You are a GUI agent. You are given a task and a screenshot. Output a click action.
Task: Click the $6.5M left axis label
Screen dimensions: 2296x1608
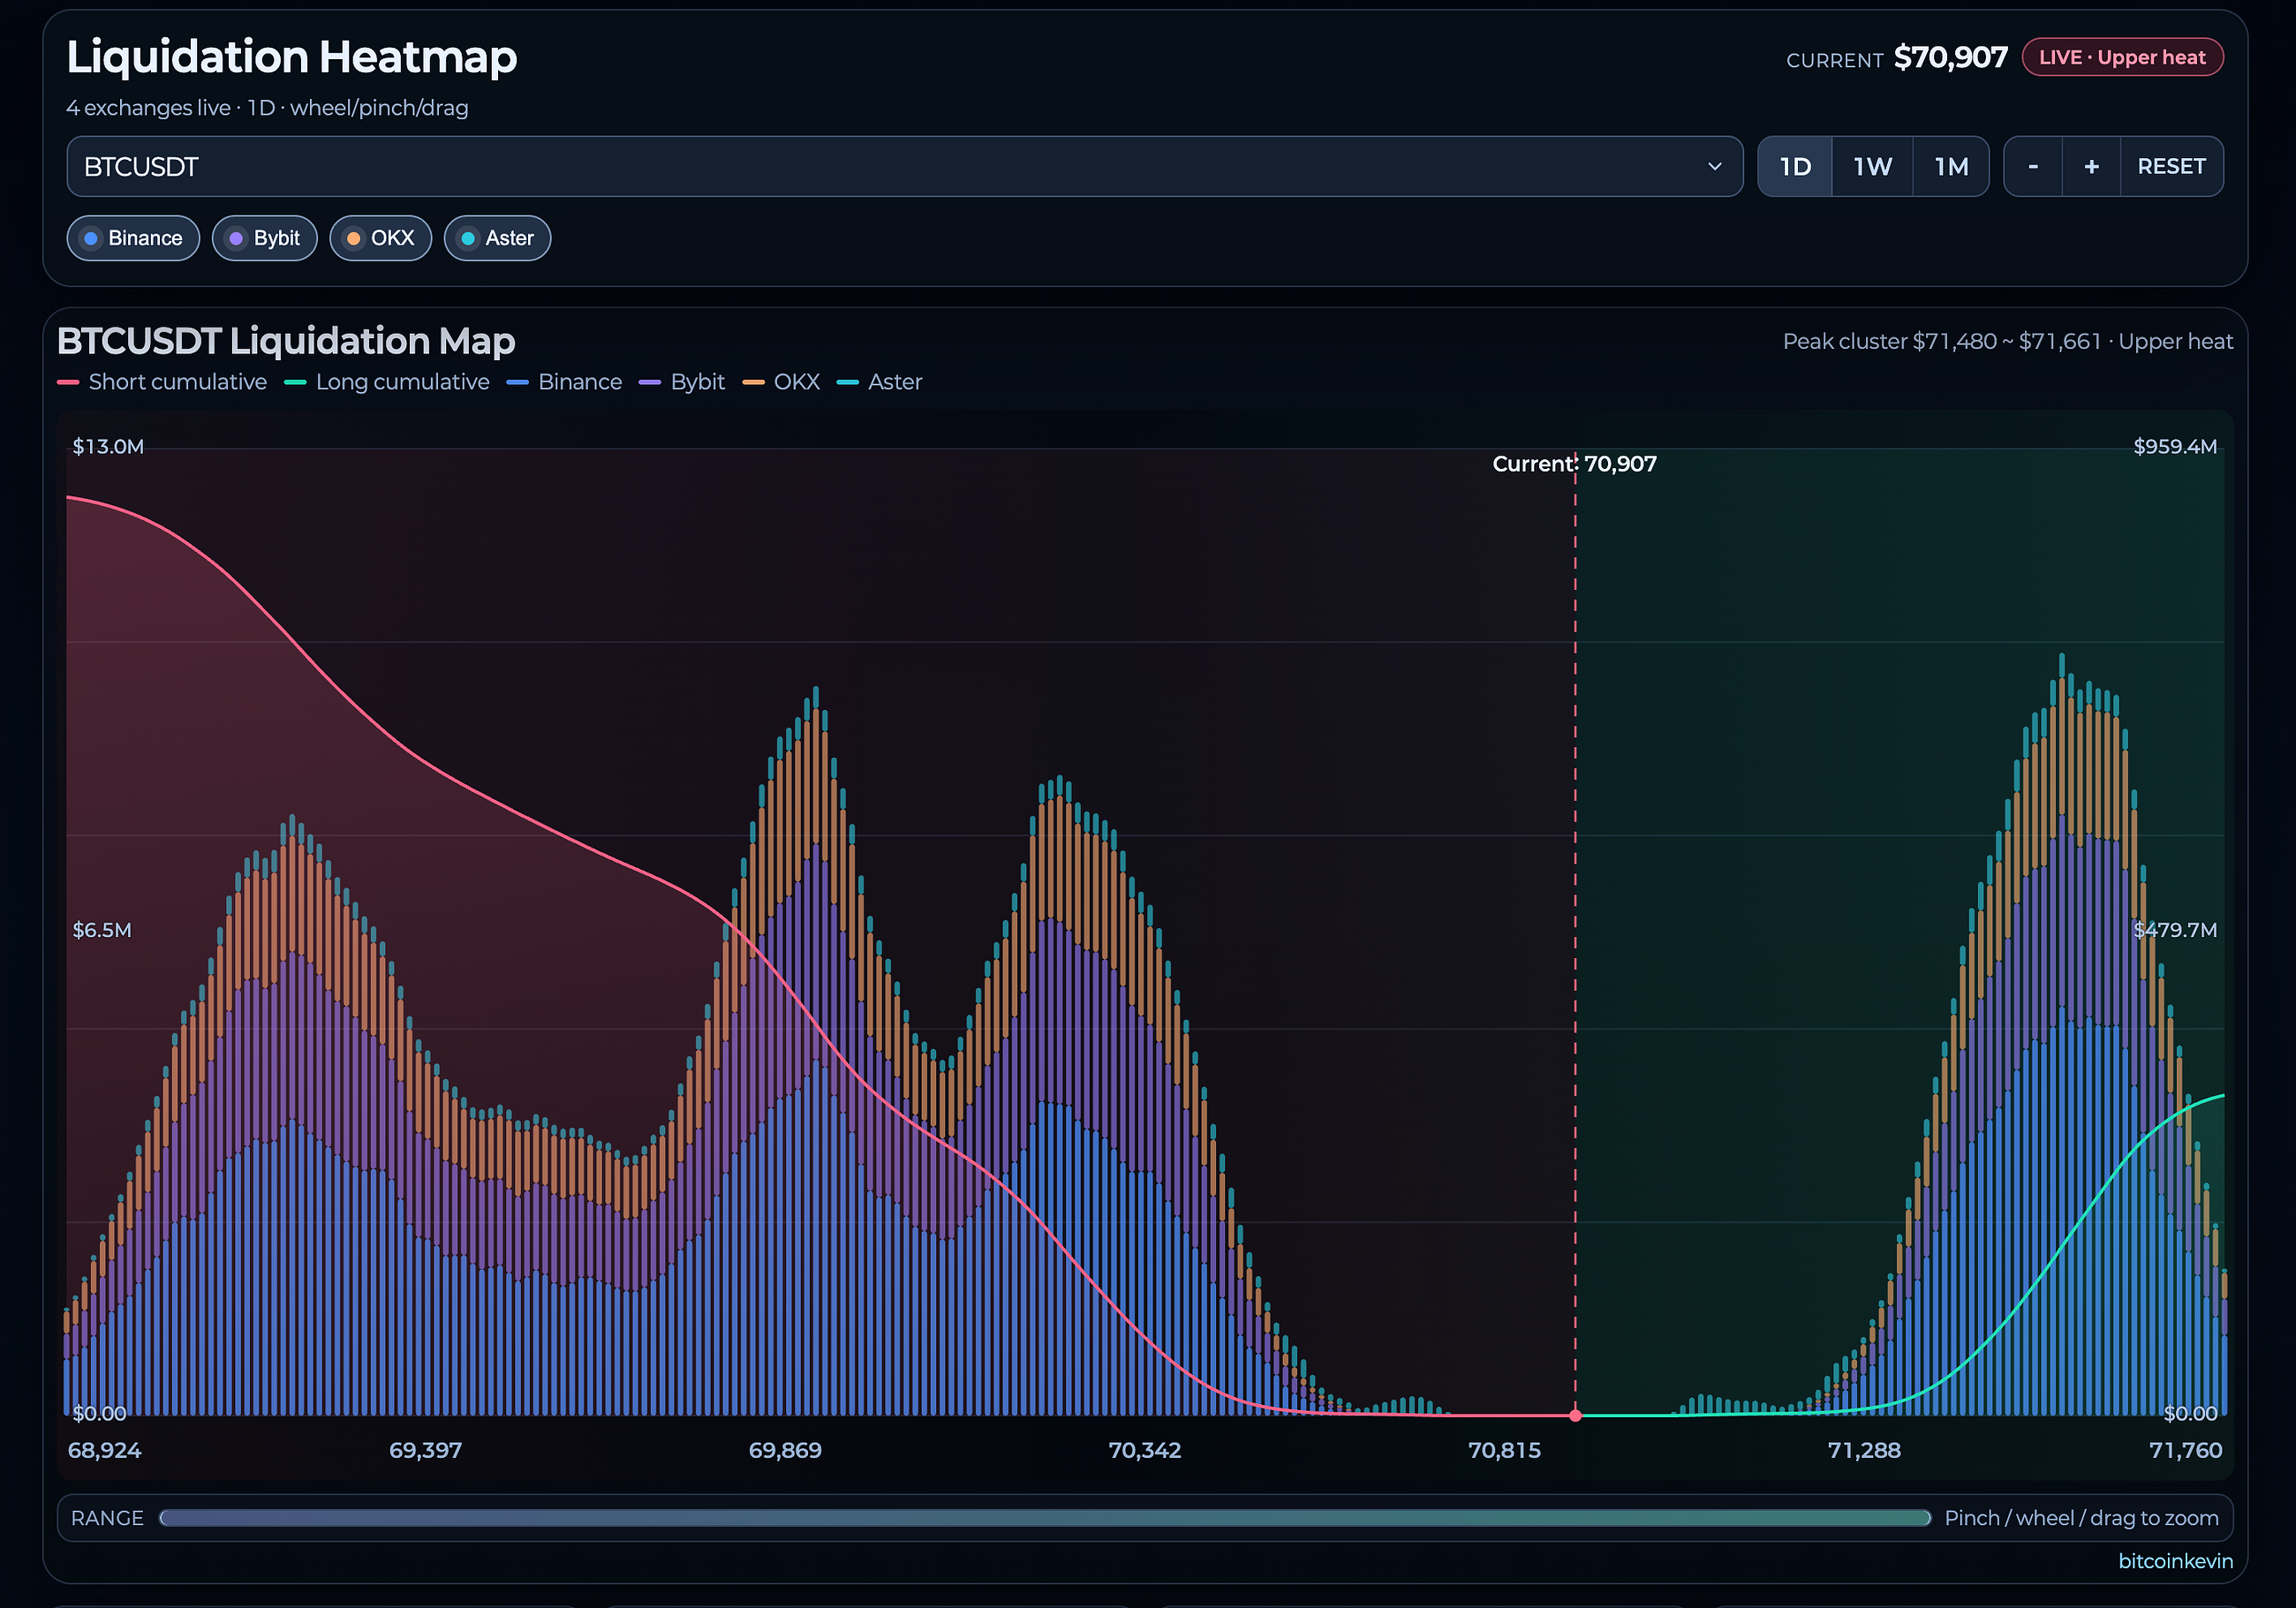(x=102, y=930)
